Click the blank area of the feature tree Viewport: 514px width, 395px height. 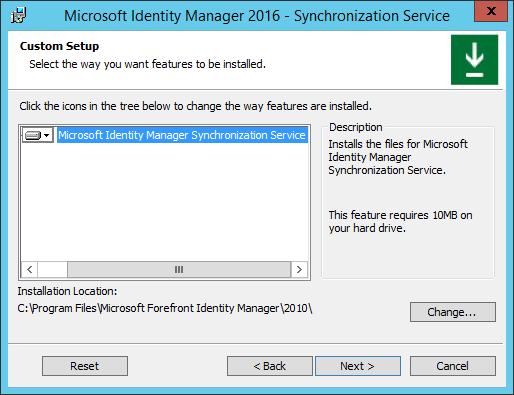[x=165, y=202]
